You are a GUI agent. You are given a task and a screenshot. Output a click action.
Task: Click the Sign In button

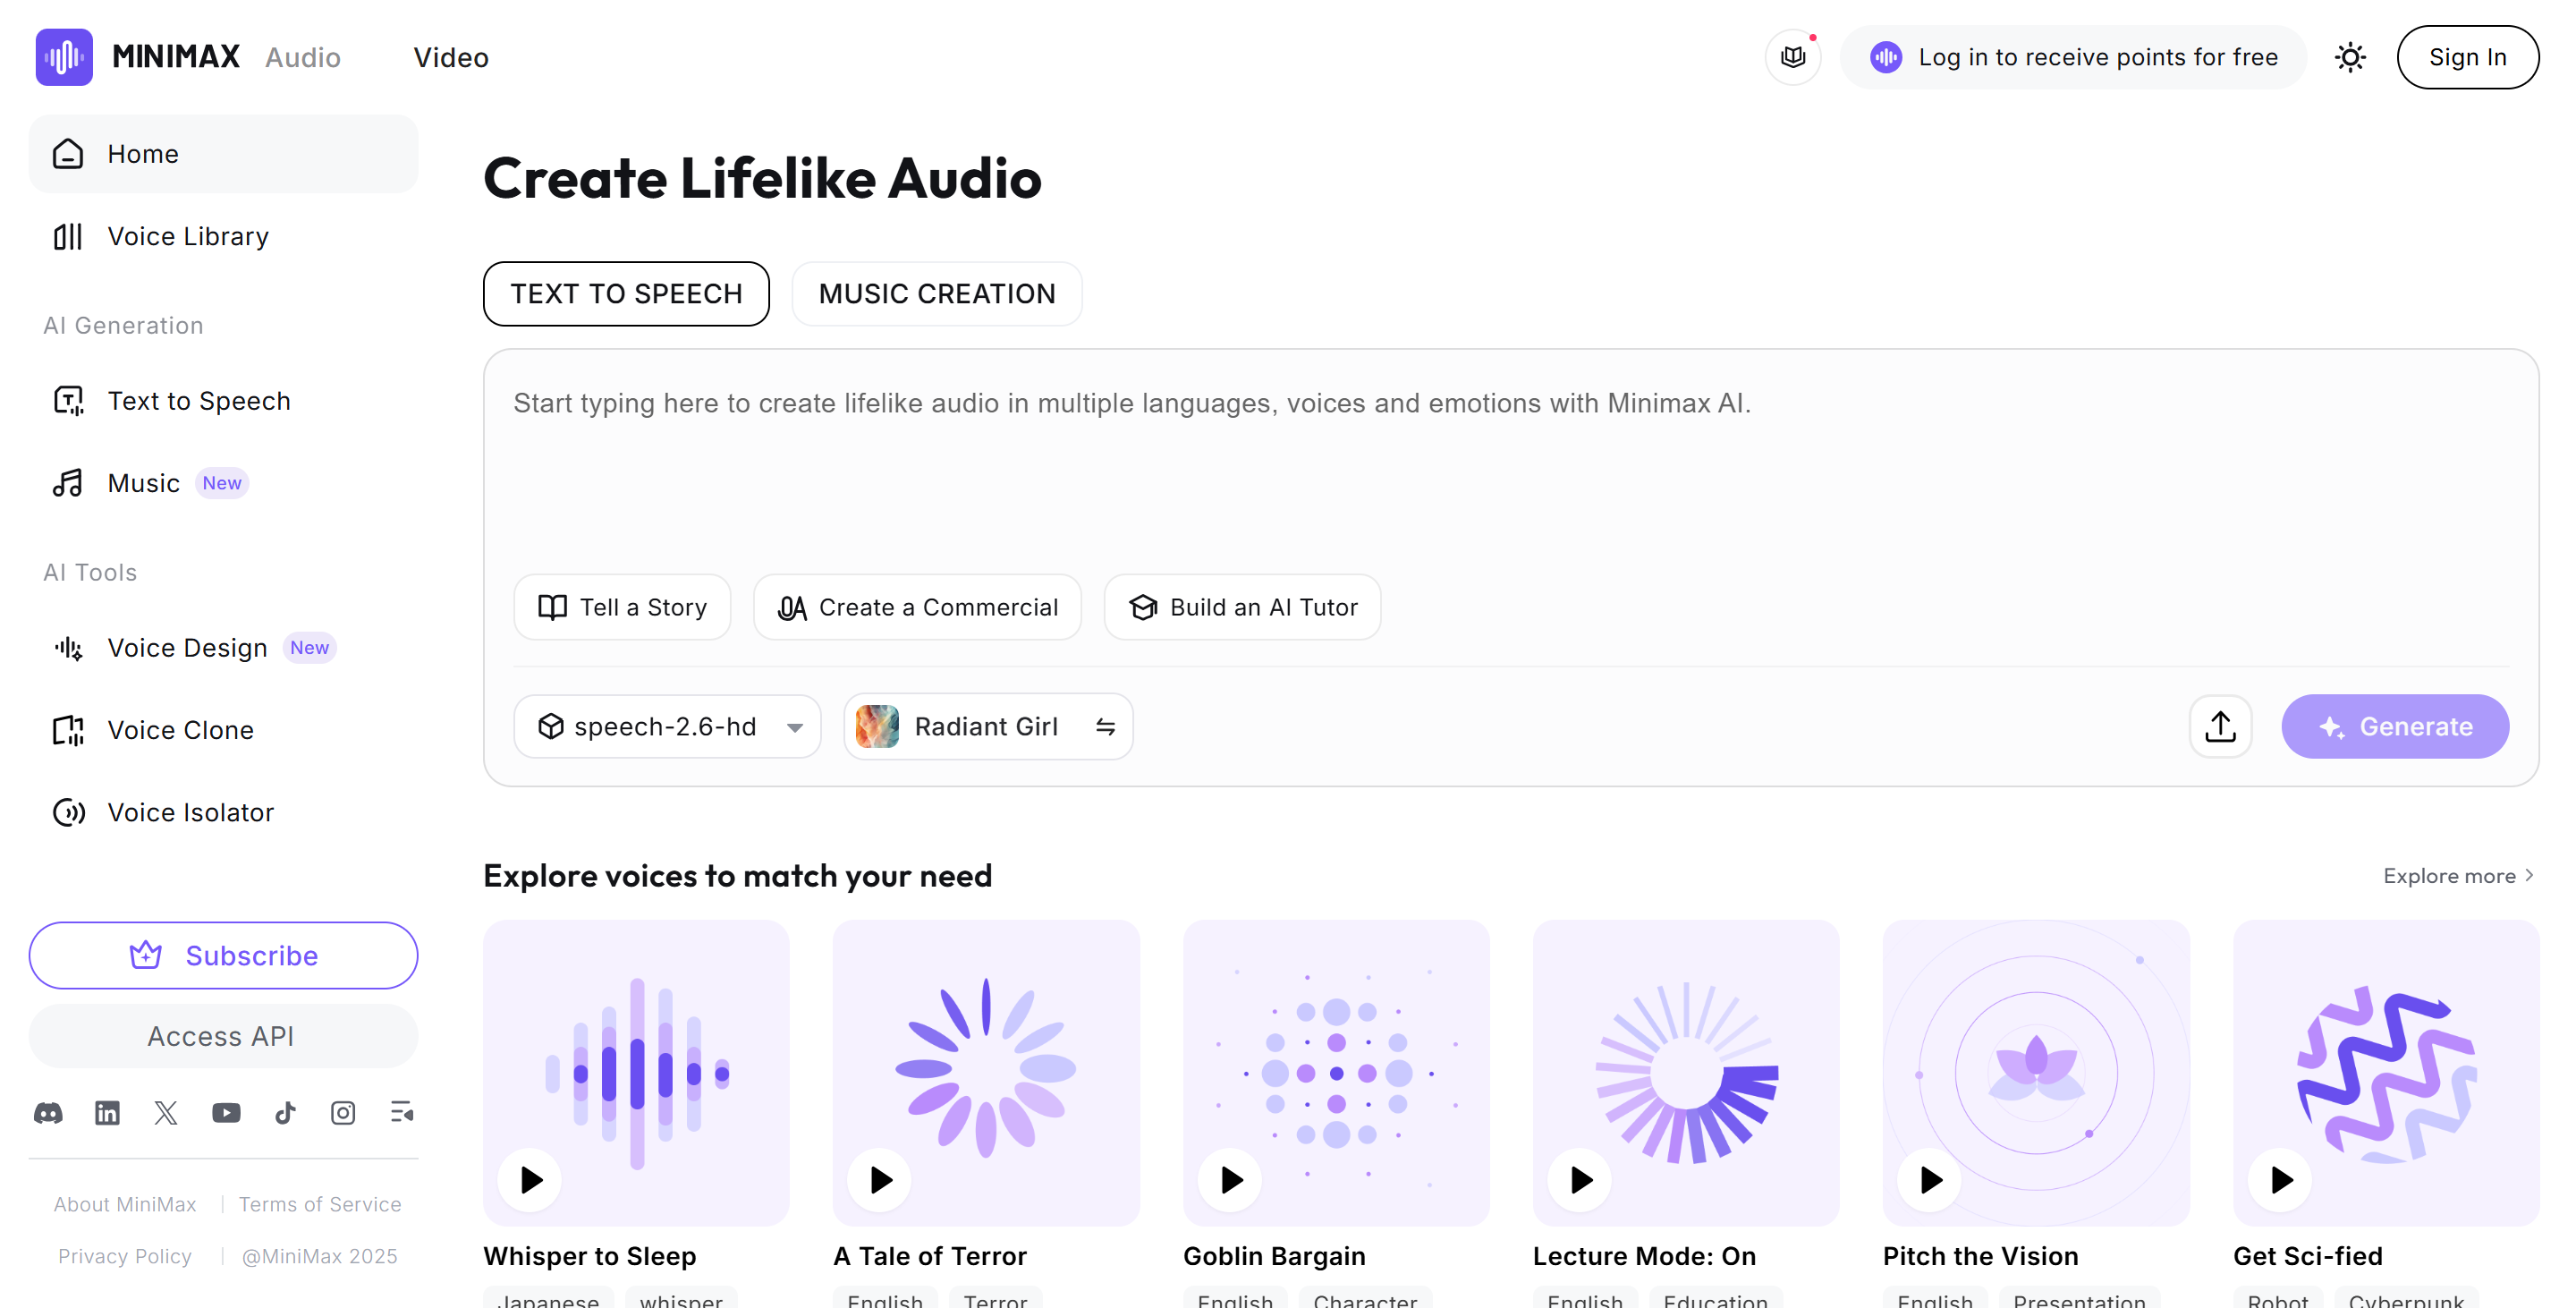pyautogui.click(x=2467, y=57)
